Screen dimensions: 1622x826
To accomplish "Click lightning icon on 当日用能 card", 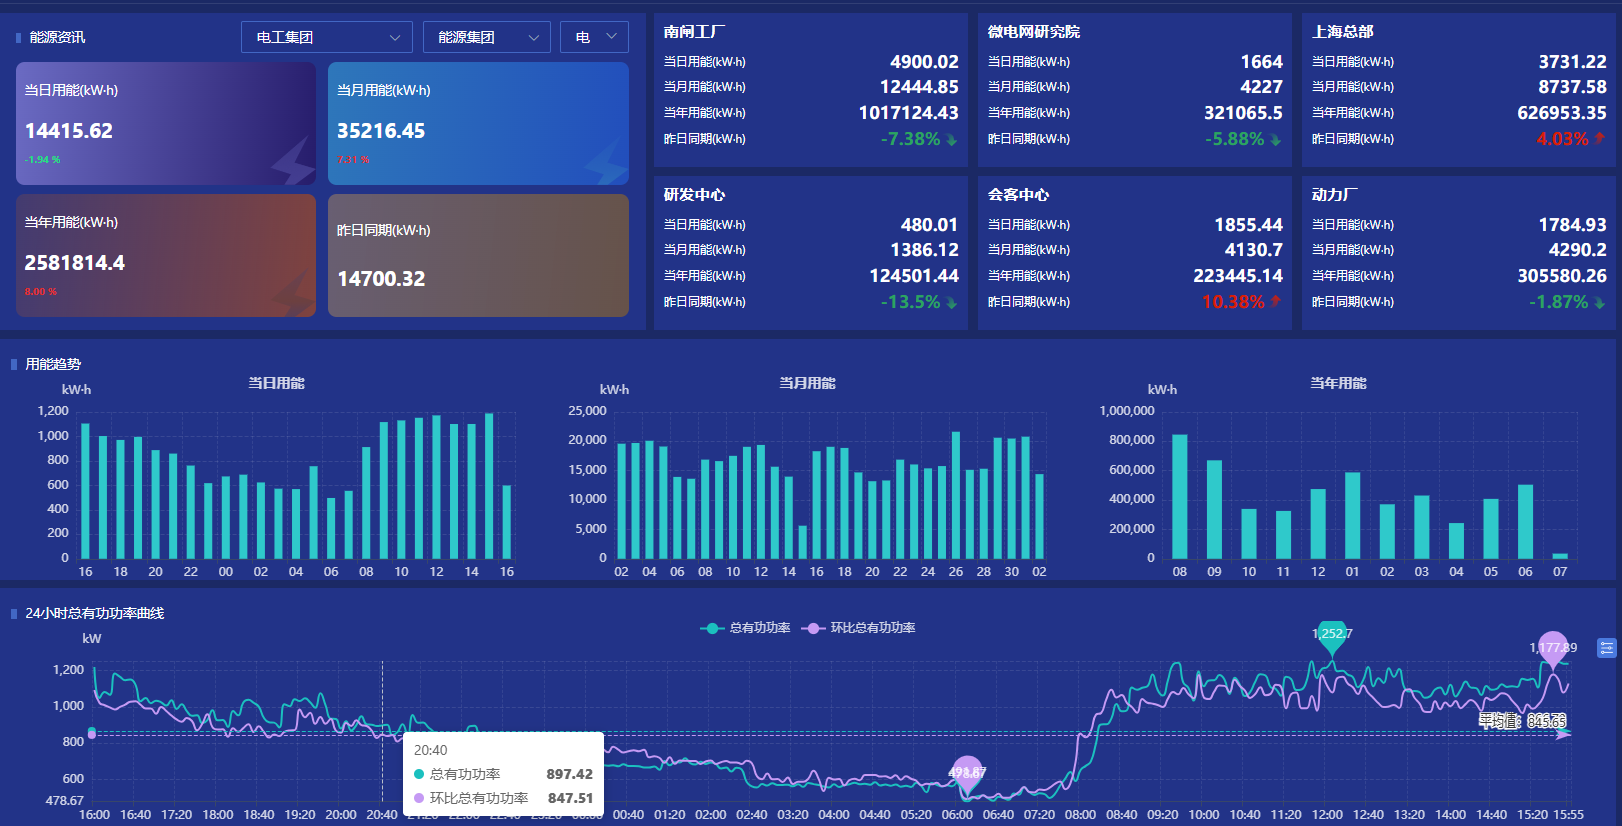I will click(x=292, y=160).
